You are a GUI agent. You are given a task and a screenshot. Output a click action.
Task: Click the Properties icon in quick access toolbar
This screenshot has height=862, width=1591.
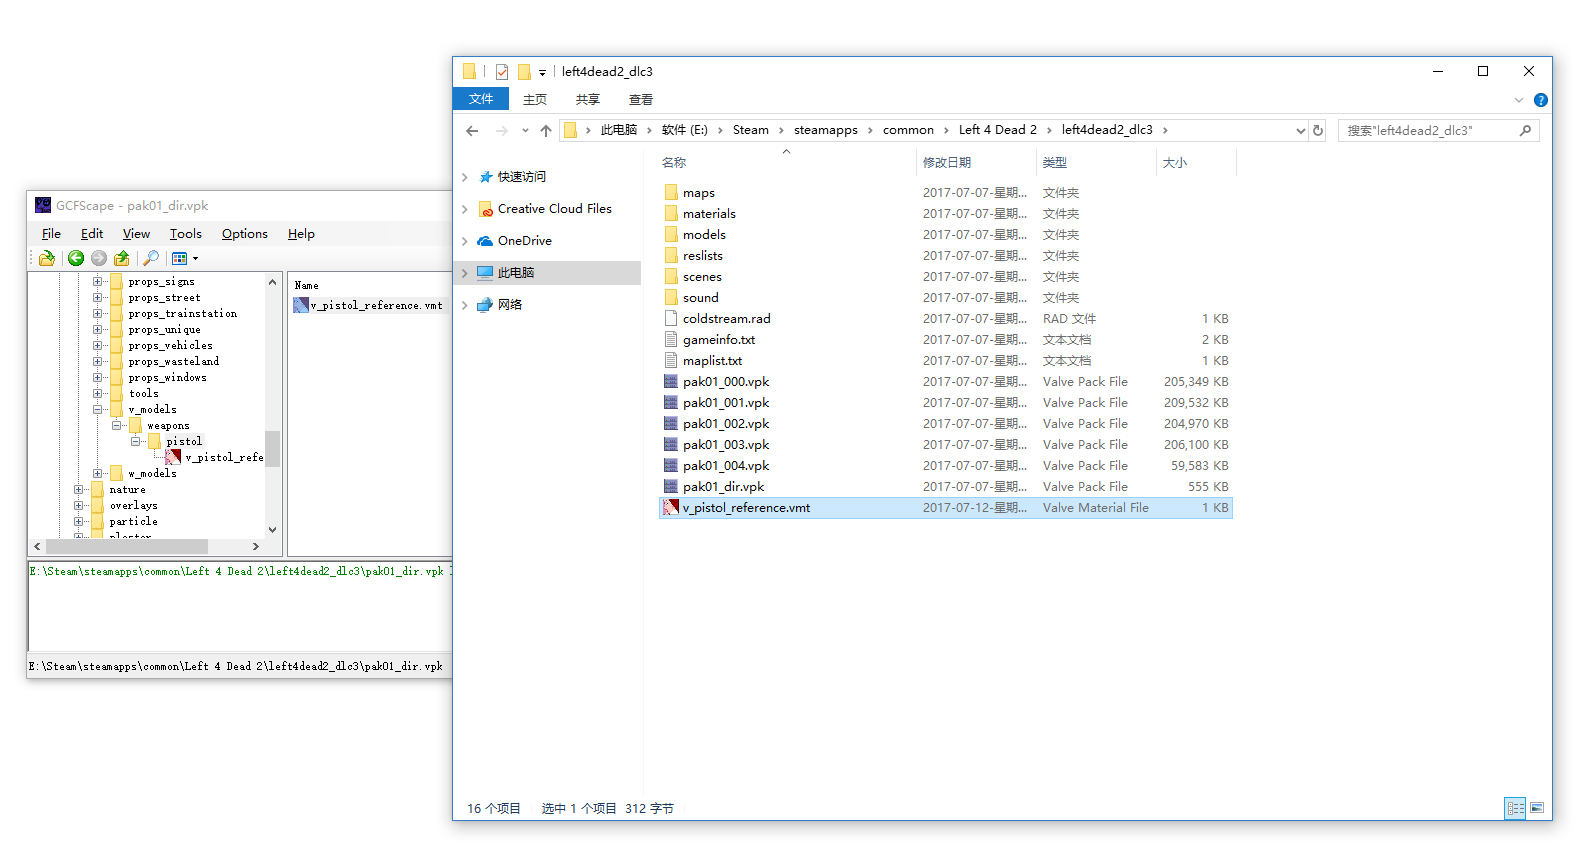point(502,72)
